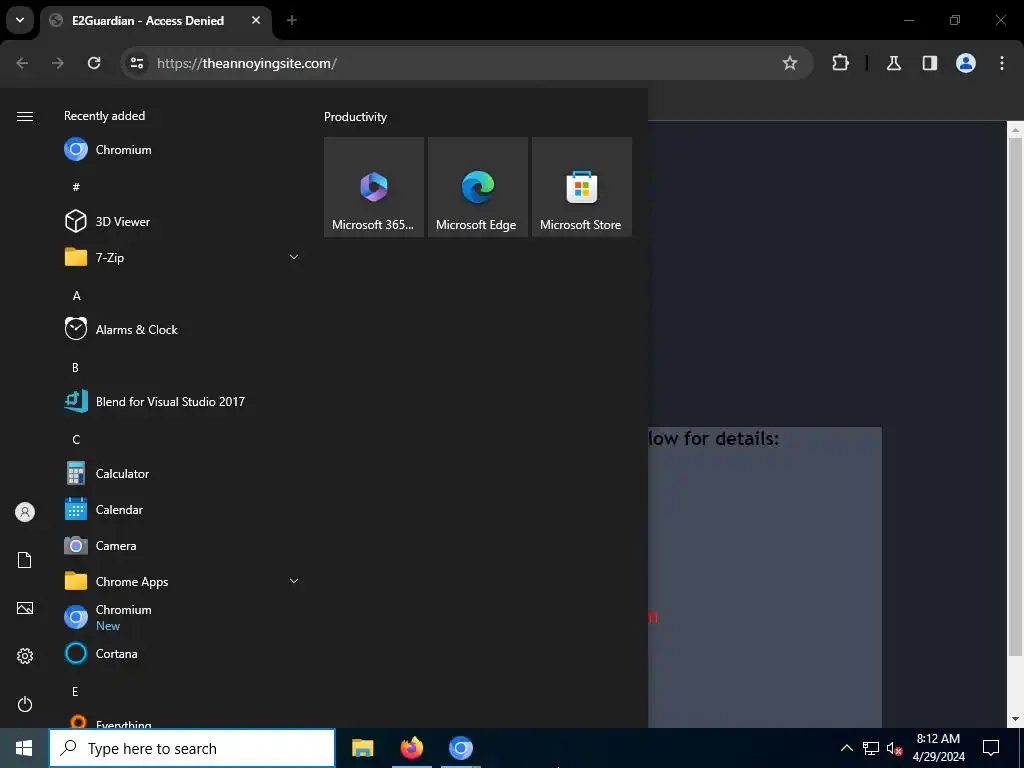The image size is (1024, 768).
Task: Click in taskbar search box
Action: [x=192, y=748]
